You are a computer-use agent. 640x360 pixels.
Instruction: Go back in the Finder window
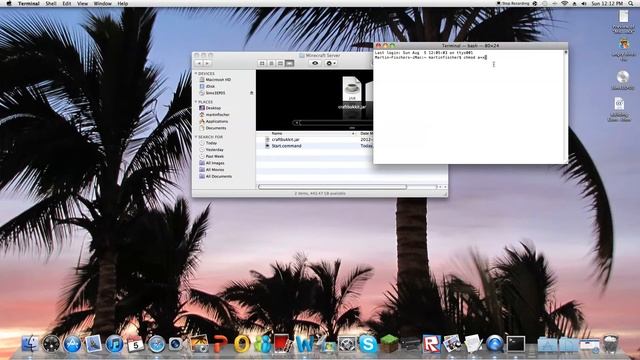pyautogui.click(x=199, y=63)
